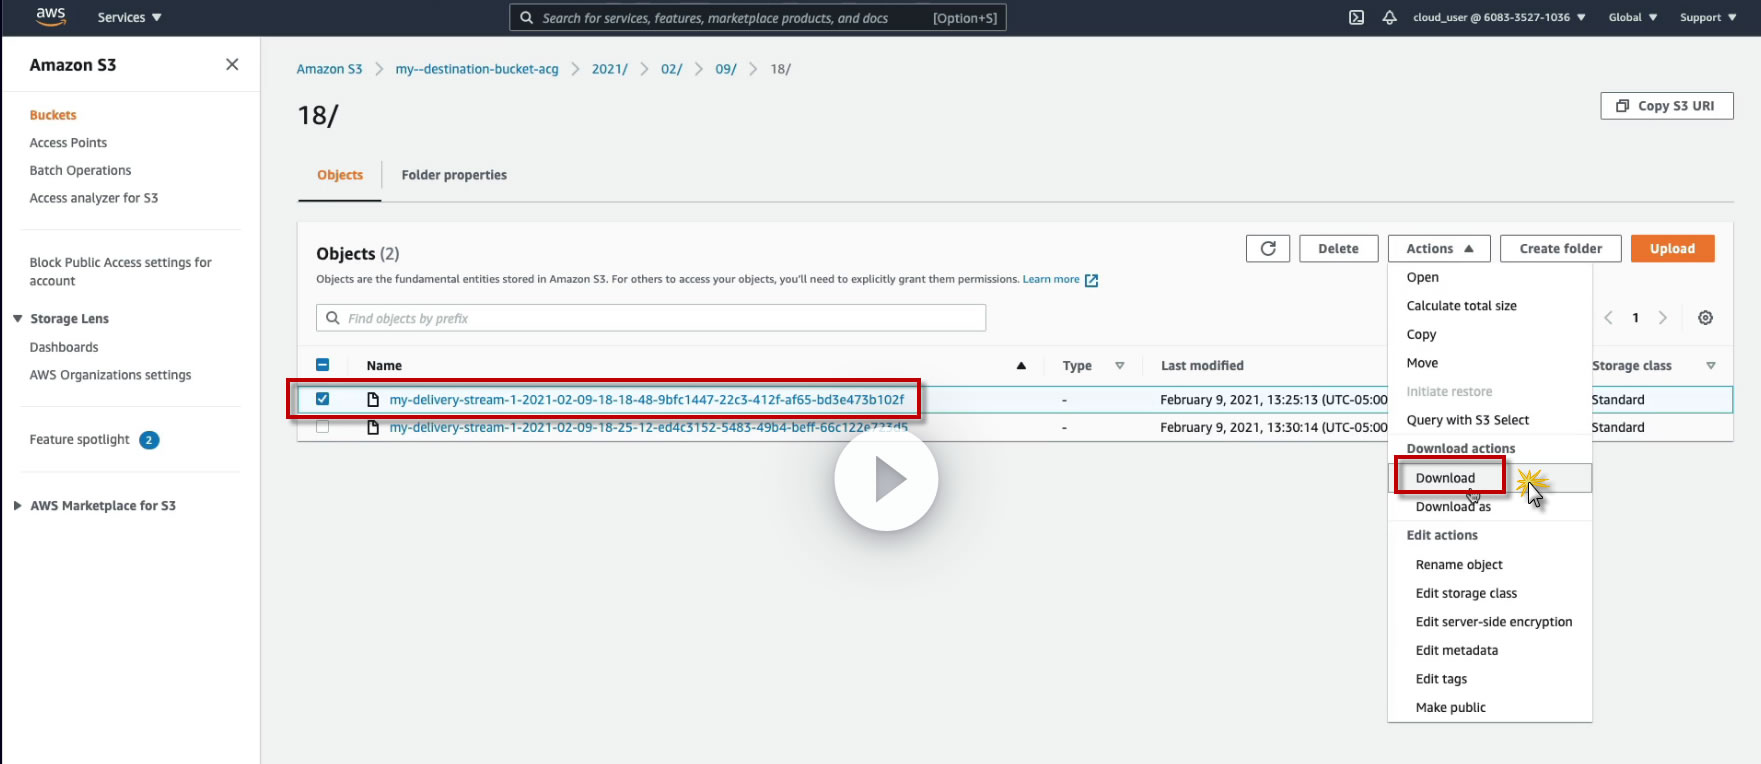Open the notifications bell

click(x=1389, y=17)
